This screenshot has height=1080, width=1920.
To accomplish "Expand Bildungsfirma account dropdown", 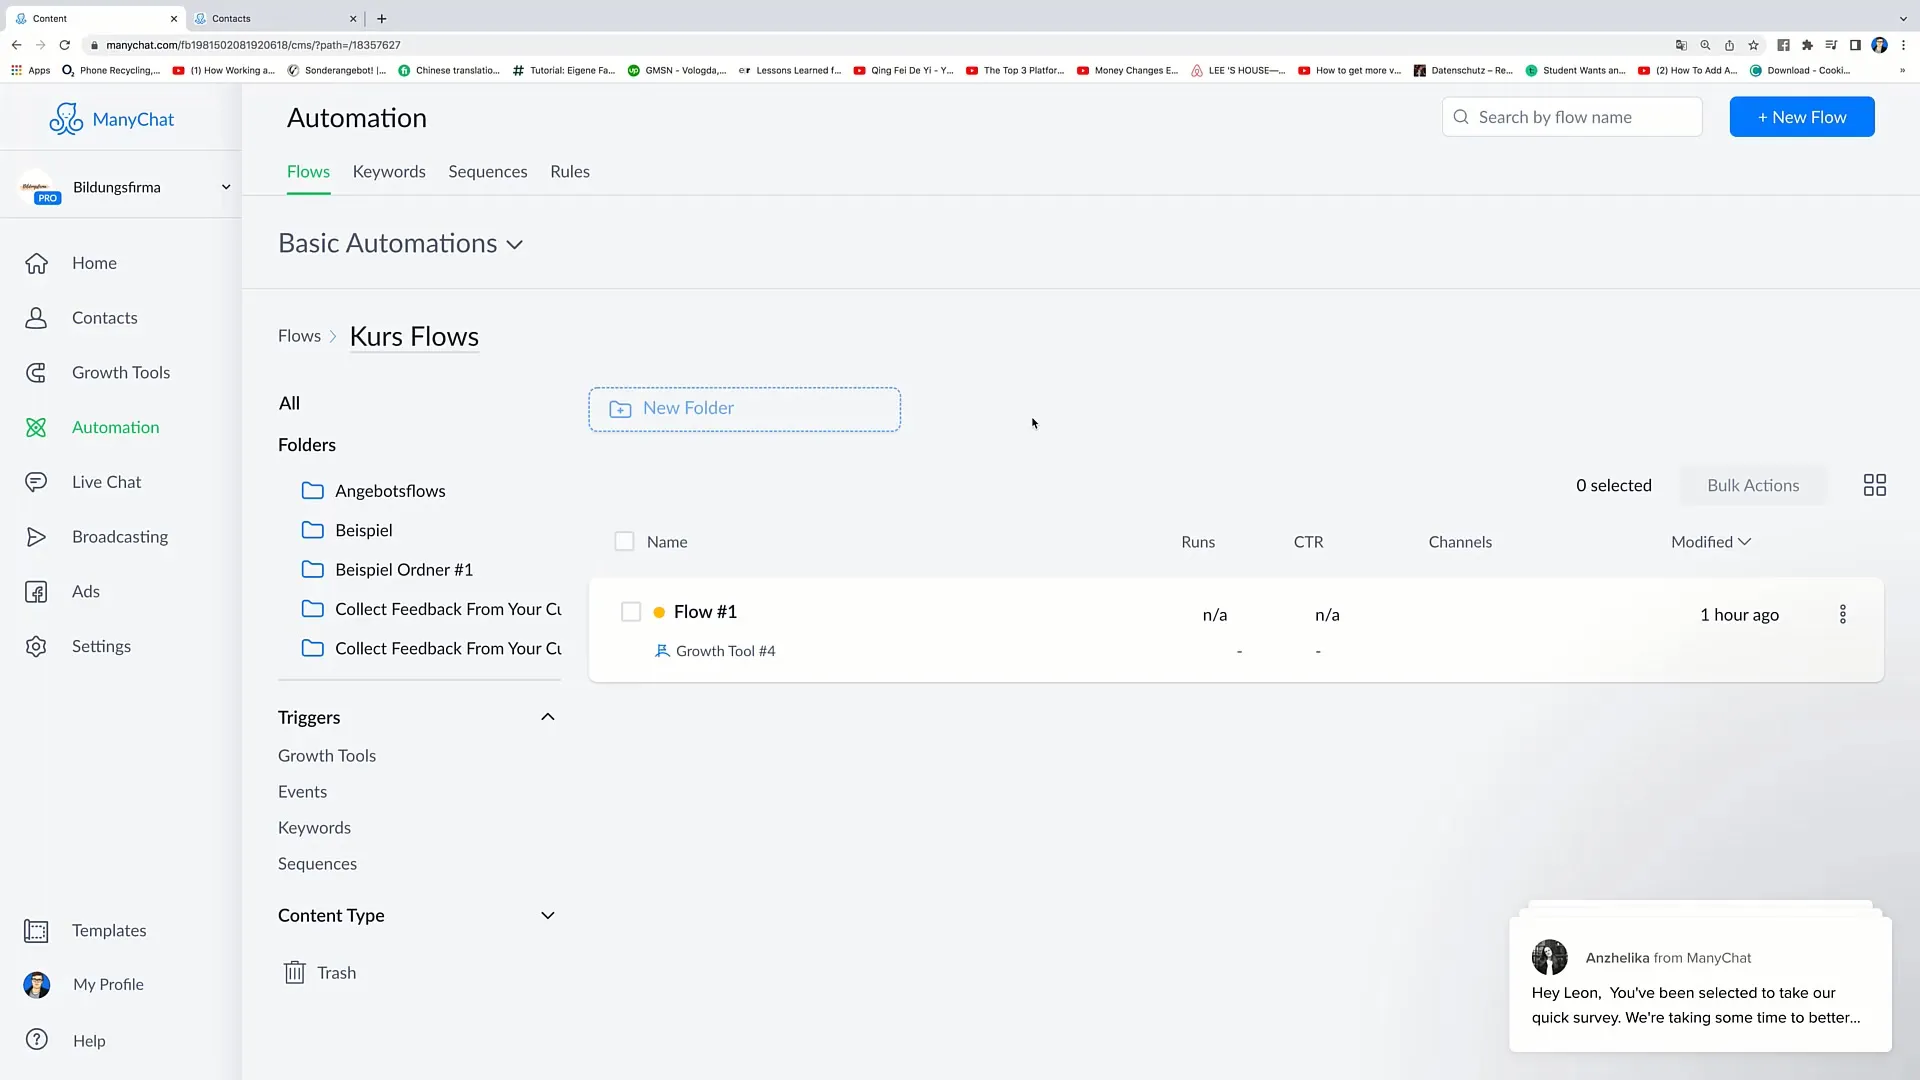I will (x=226, y=187).
